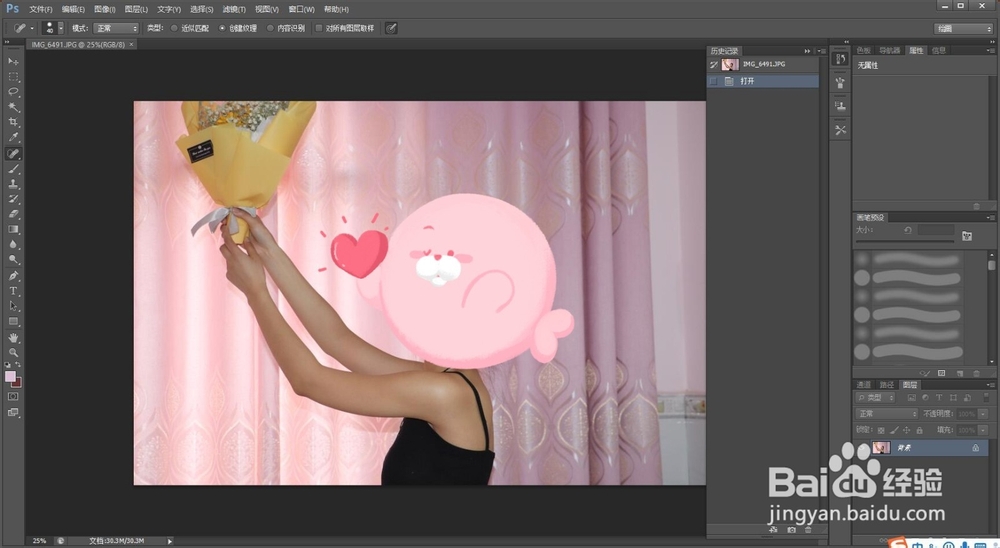This screenshot has height=548, width=1000.
Task: Select the Rectangle shape tool
Action: 13,322
